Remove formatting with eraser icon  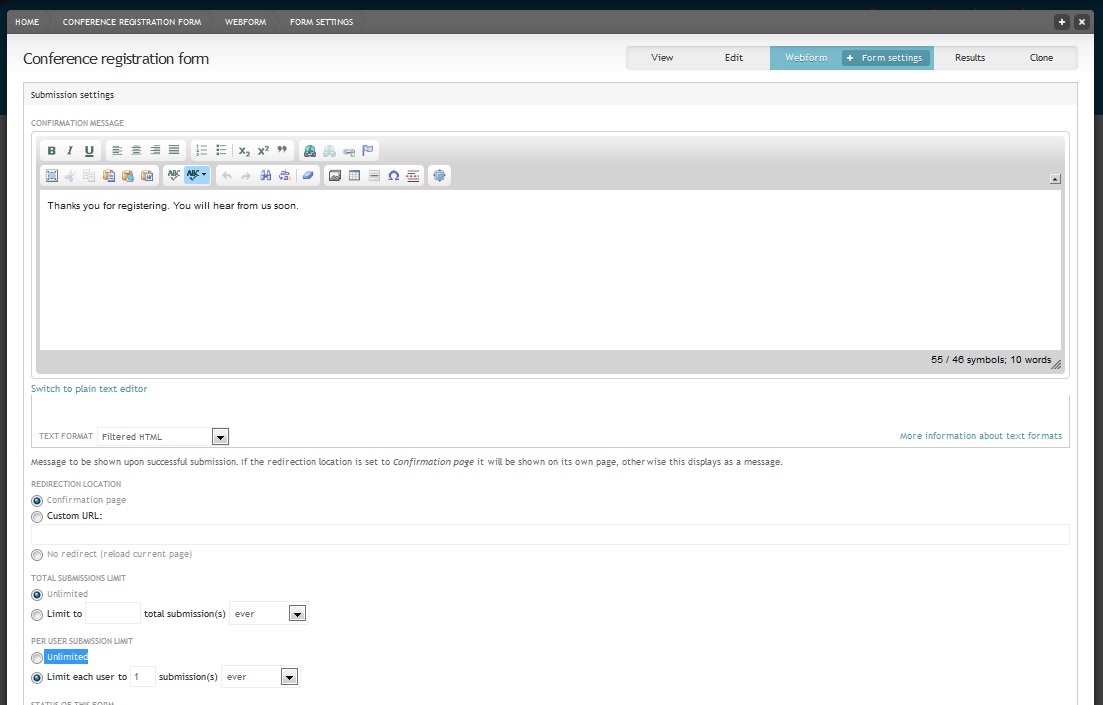point(307,176)
